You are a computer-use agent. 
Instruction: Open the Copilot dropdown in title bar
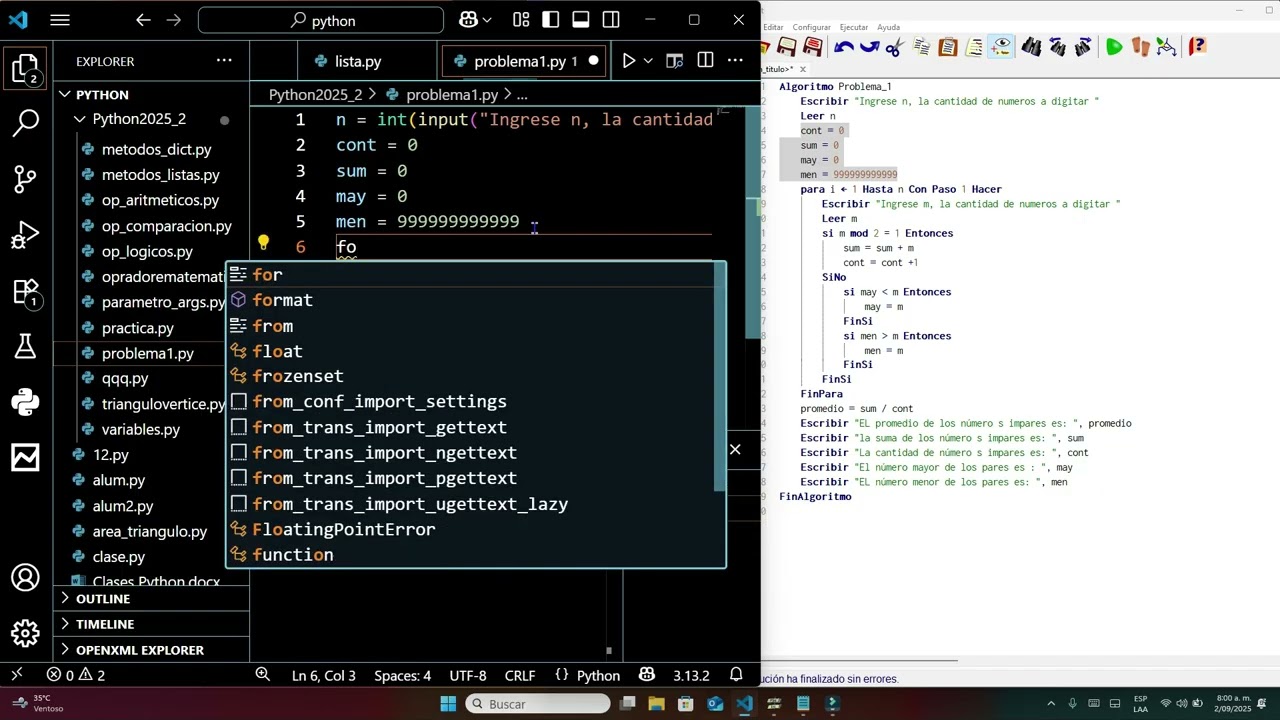coord(487,20)
